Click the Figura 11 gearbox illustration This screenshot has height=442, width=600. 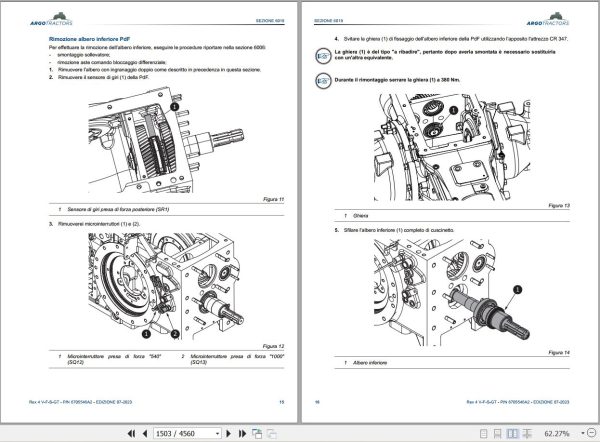[x=166, y=140]
